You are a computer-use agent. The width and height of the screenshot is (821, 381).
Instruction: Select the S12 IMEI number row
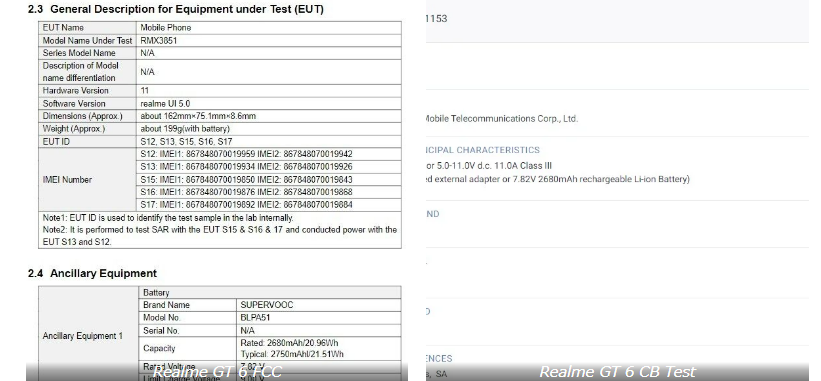point(269,154)
